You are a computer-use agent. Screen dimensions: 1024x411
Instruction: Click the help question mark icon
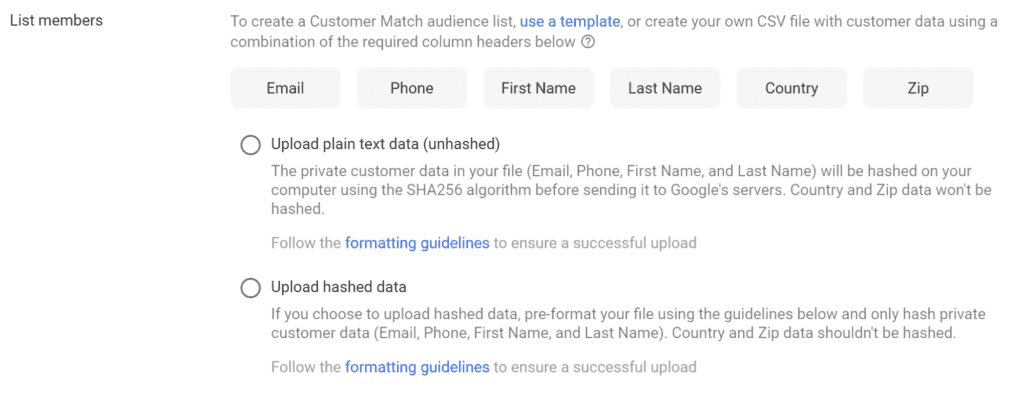point(588,42)
